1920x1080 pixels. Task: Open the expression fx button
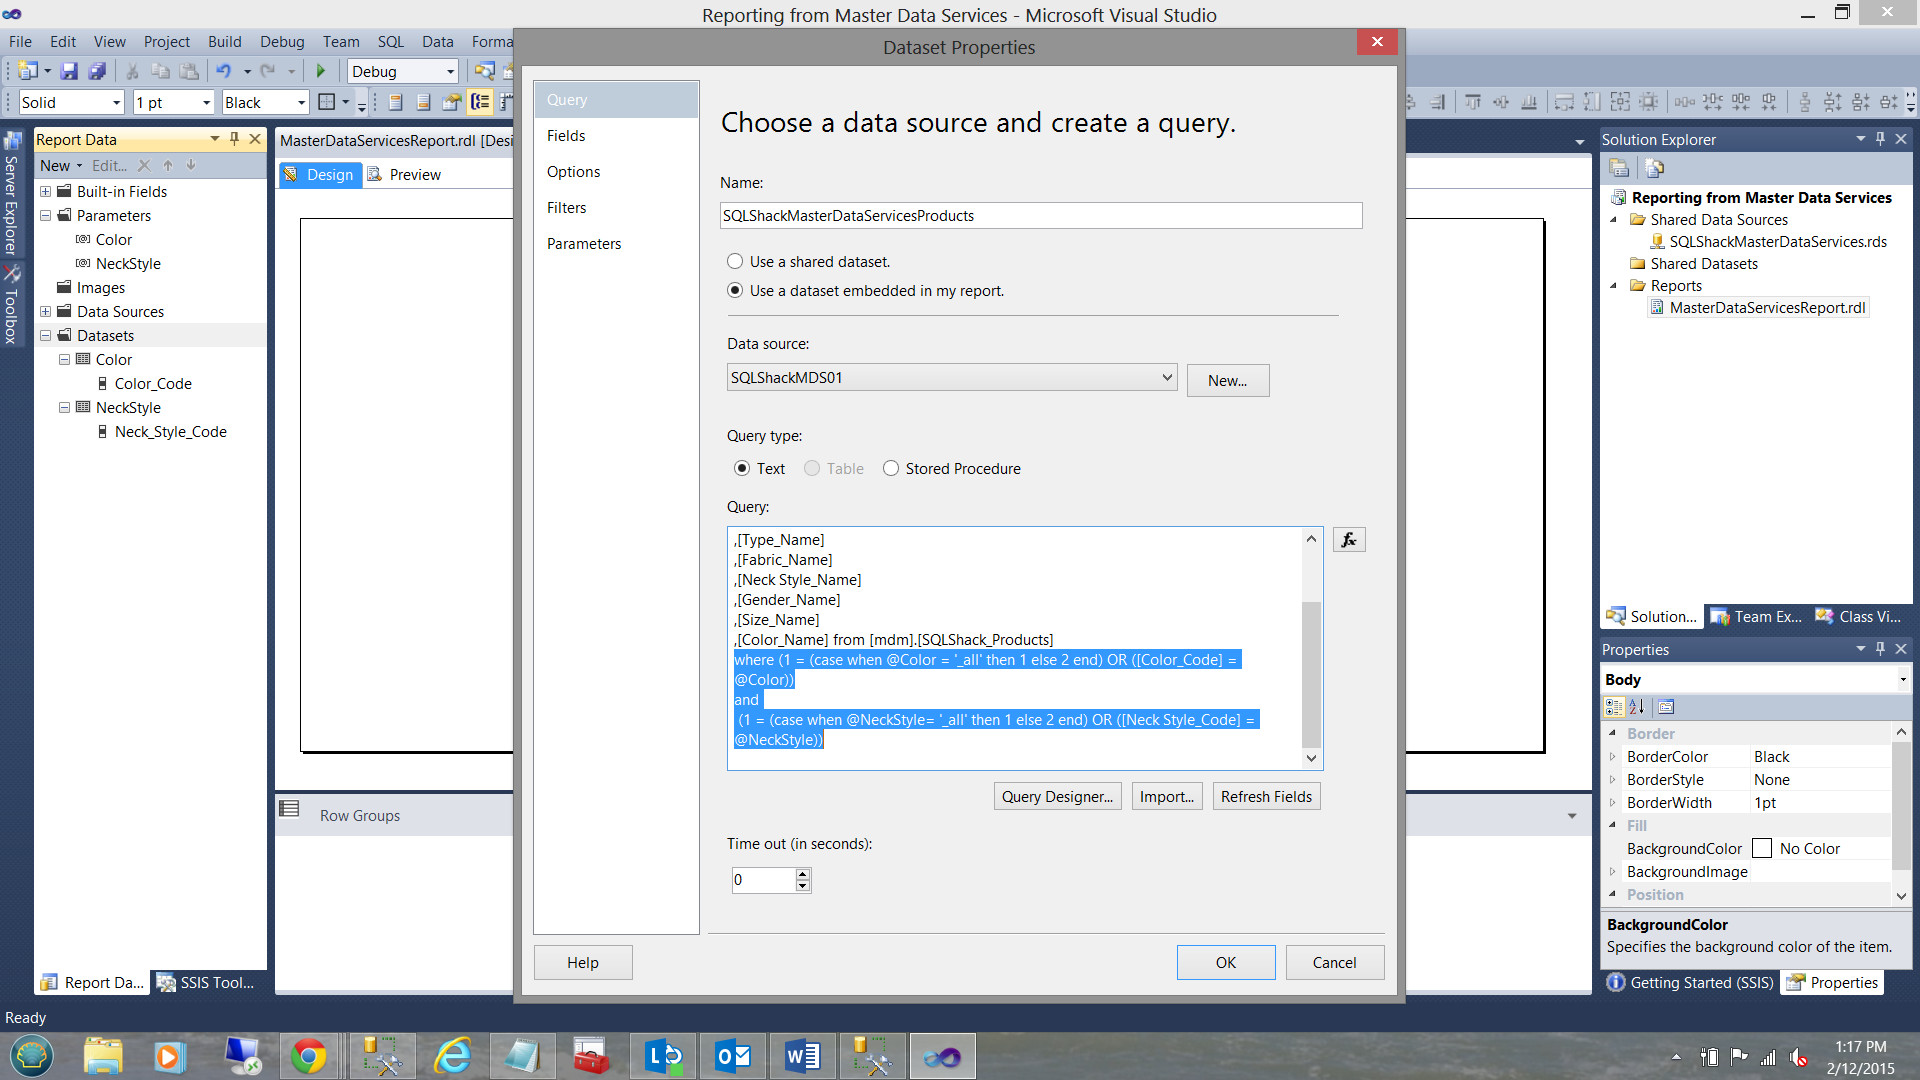[1349, 540]
